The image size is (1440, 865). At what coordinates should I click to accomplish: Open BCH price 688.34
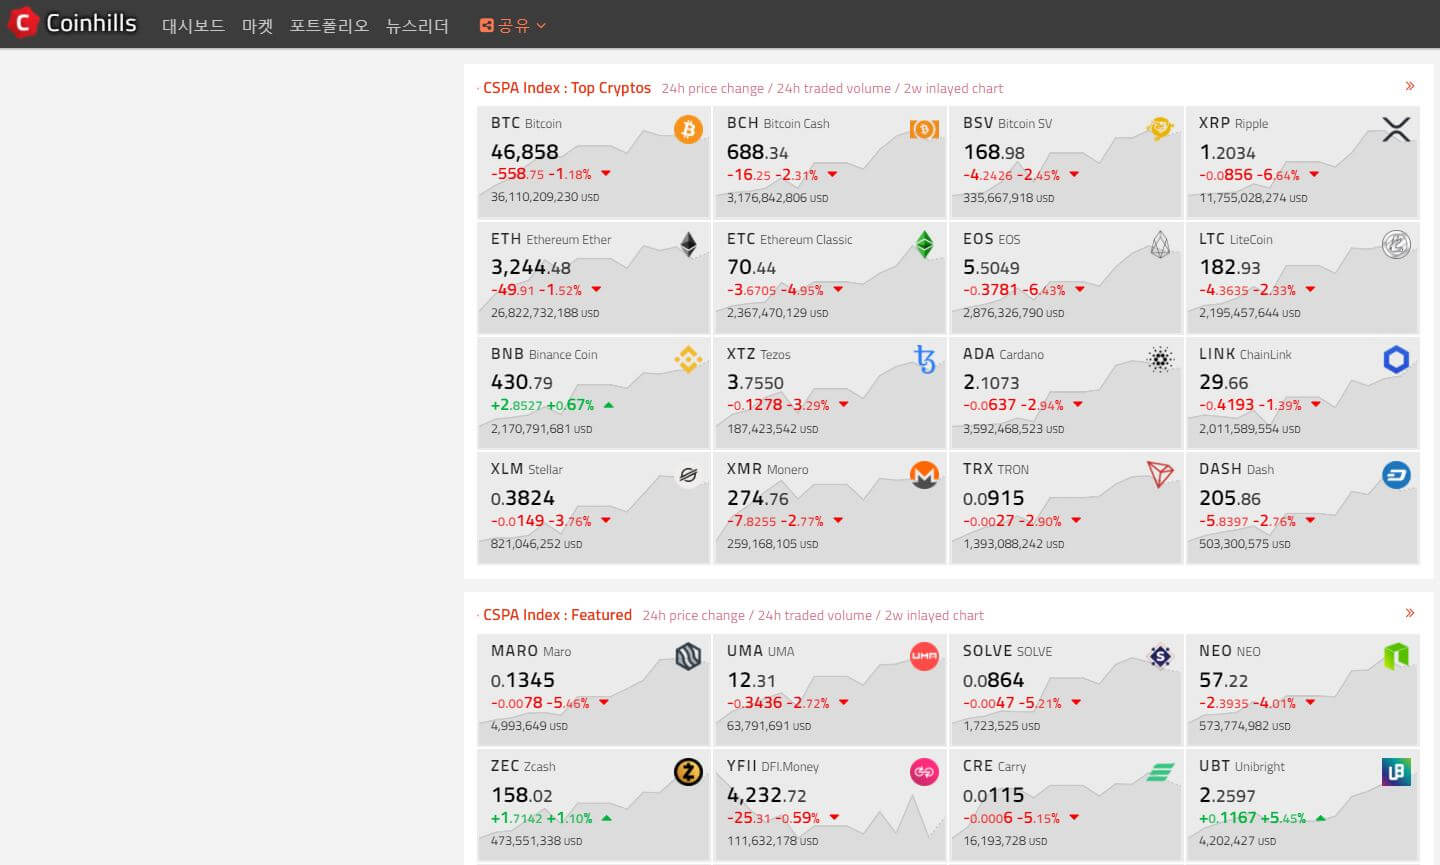pyautogui.click(x=757, y=152)
